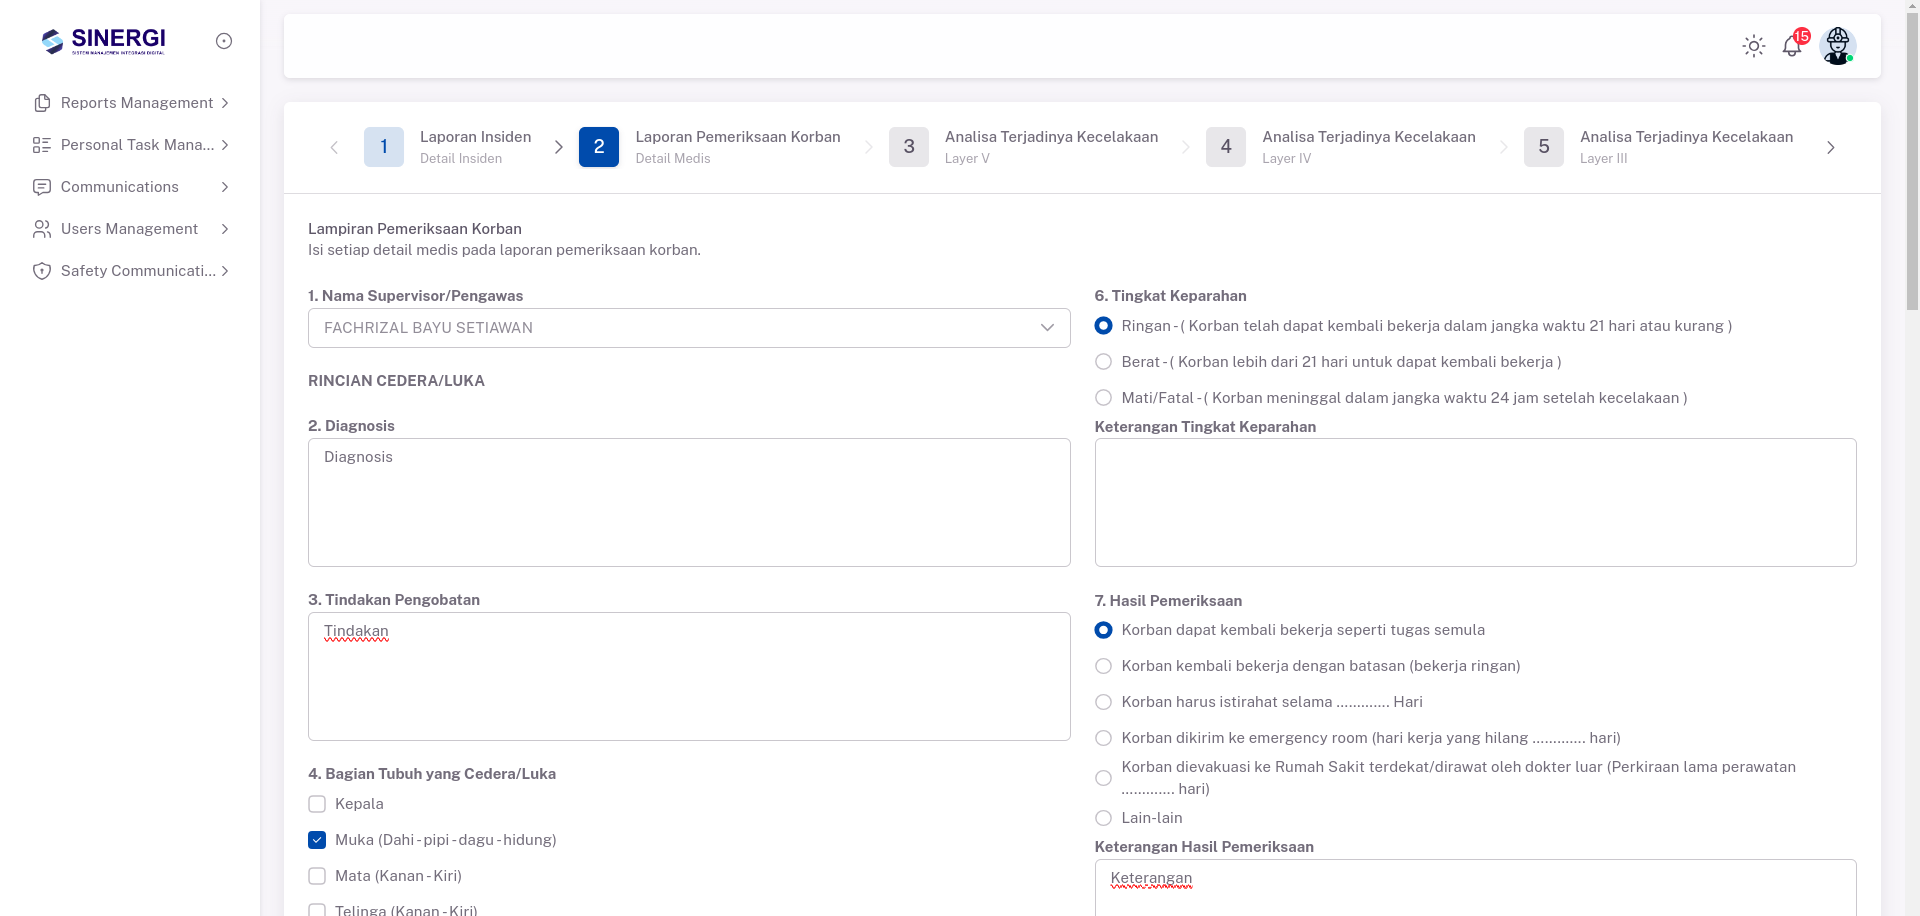1920x916 pixels.
Task: Open Safety Communication menu
Action: (x=131, y=271)
